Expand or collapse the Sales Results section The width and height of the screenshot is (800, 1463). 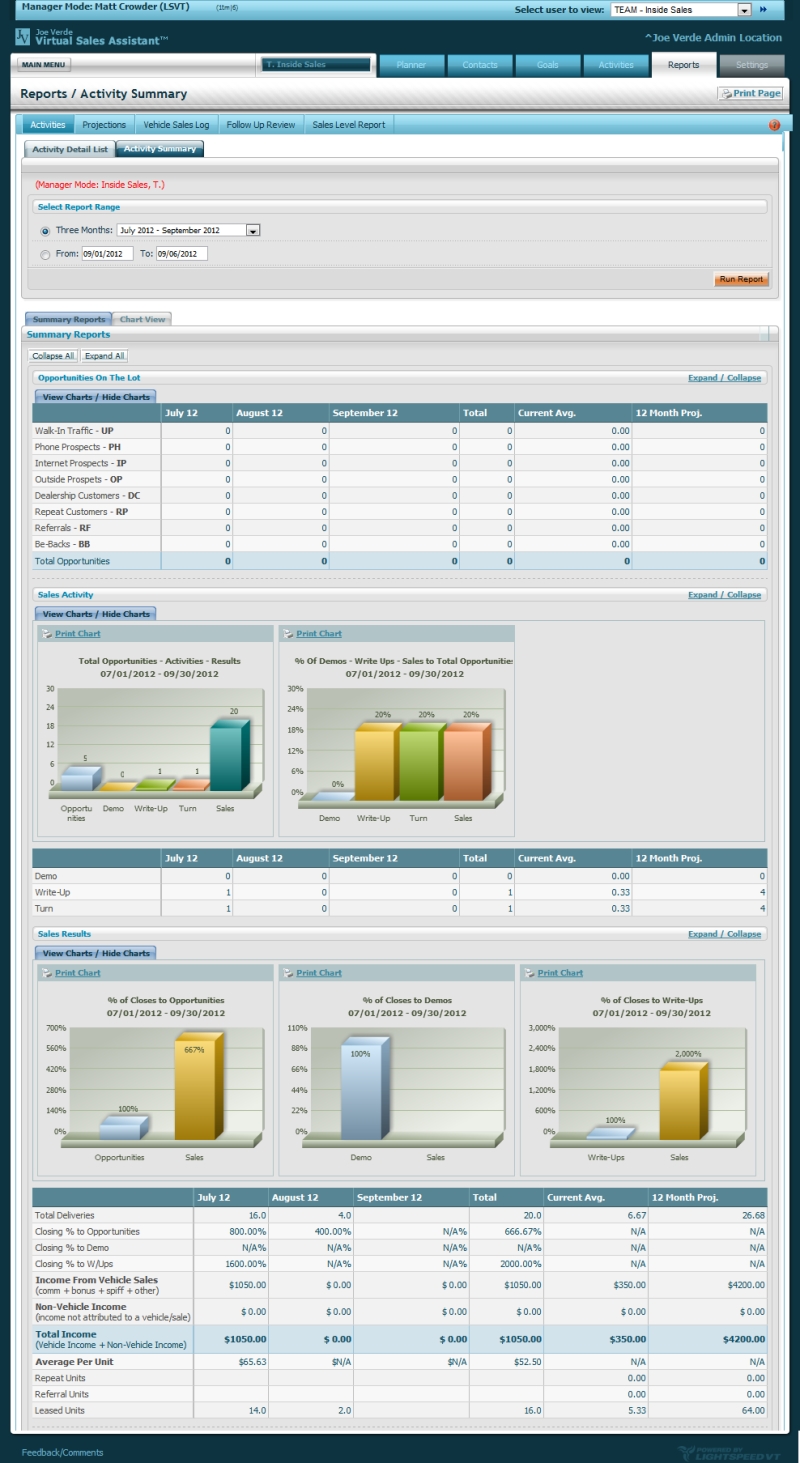724,934
